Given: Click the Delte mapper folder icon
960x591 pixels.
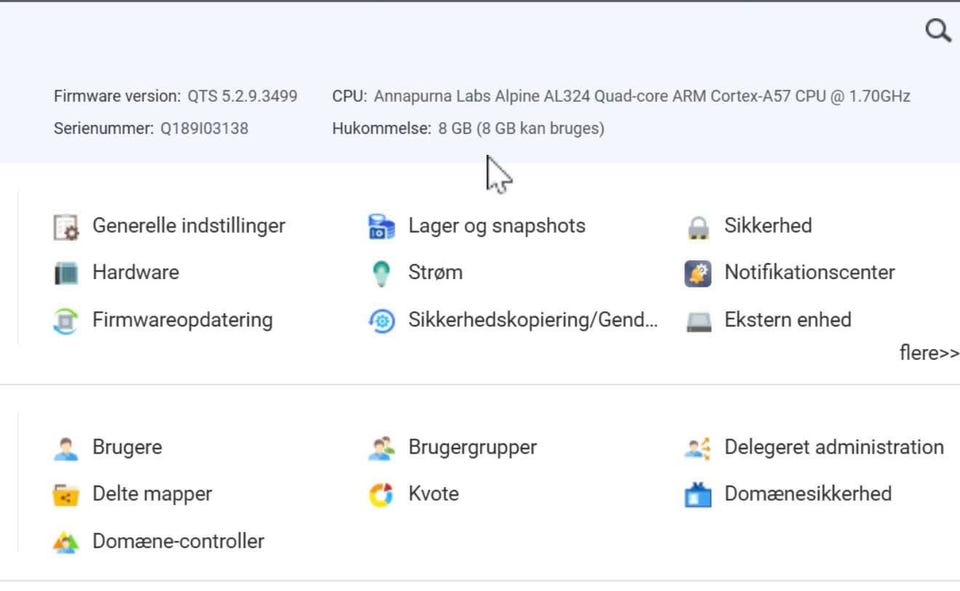Looking at the screenshot, I should (66, 495).
